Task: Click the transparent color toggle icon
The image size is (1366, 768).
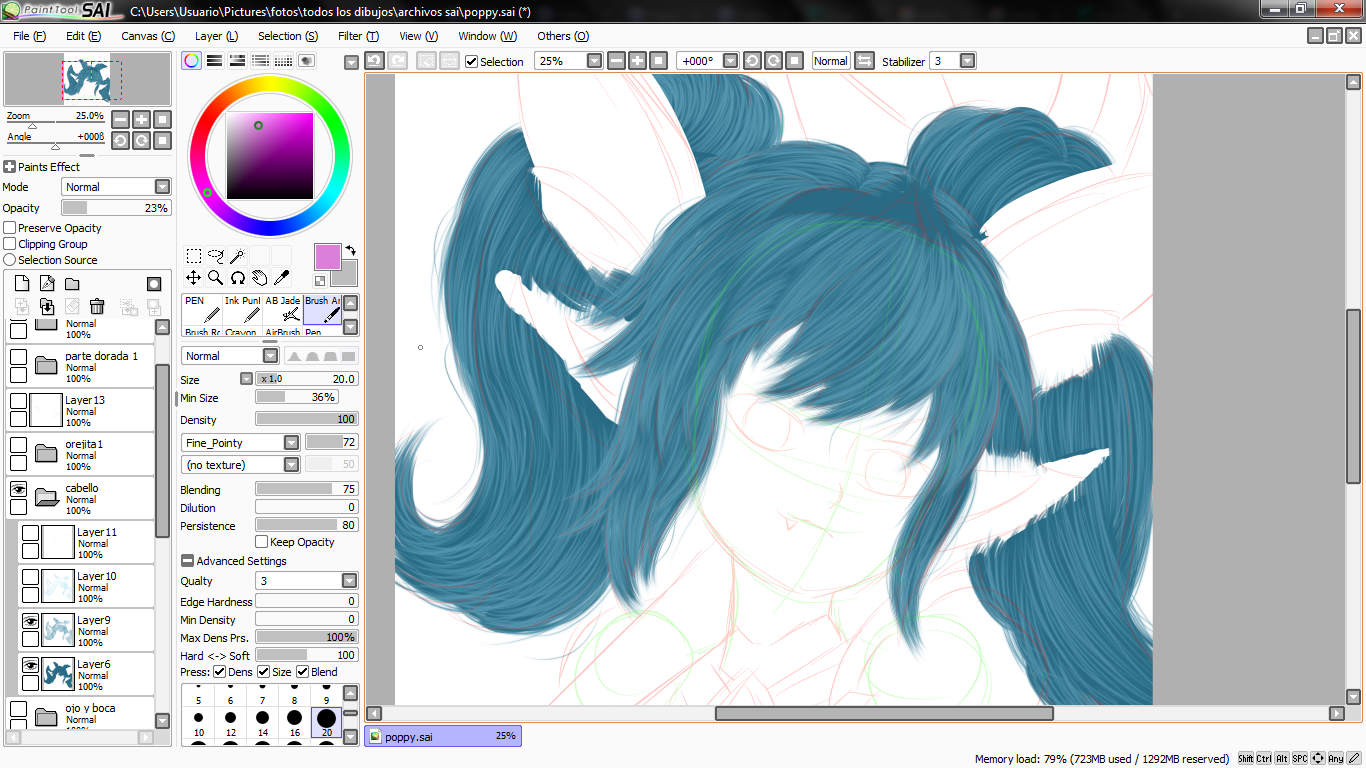Action: point(320,281)
